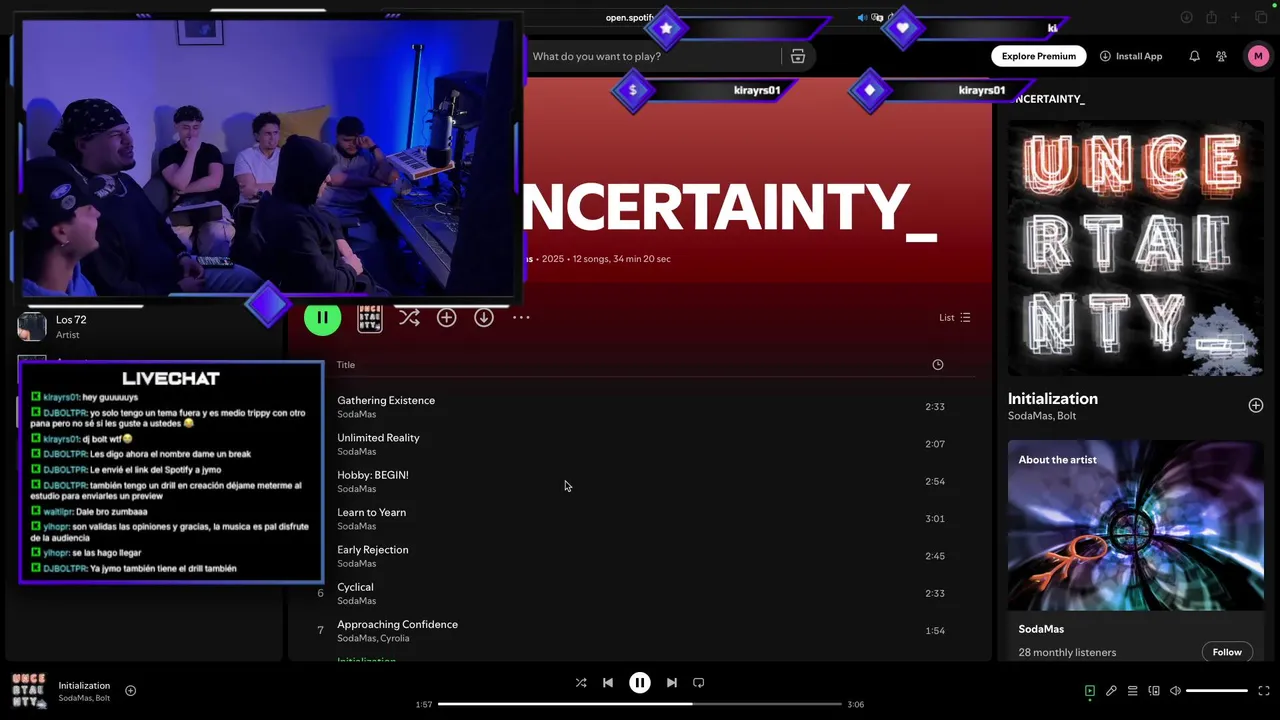Image resolution: width=1280 pixels, height=720 pixels.
Task: Open the play queue
Action: 1133,691
